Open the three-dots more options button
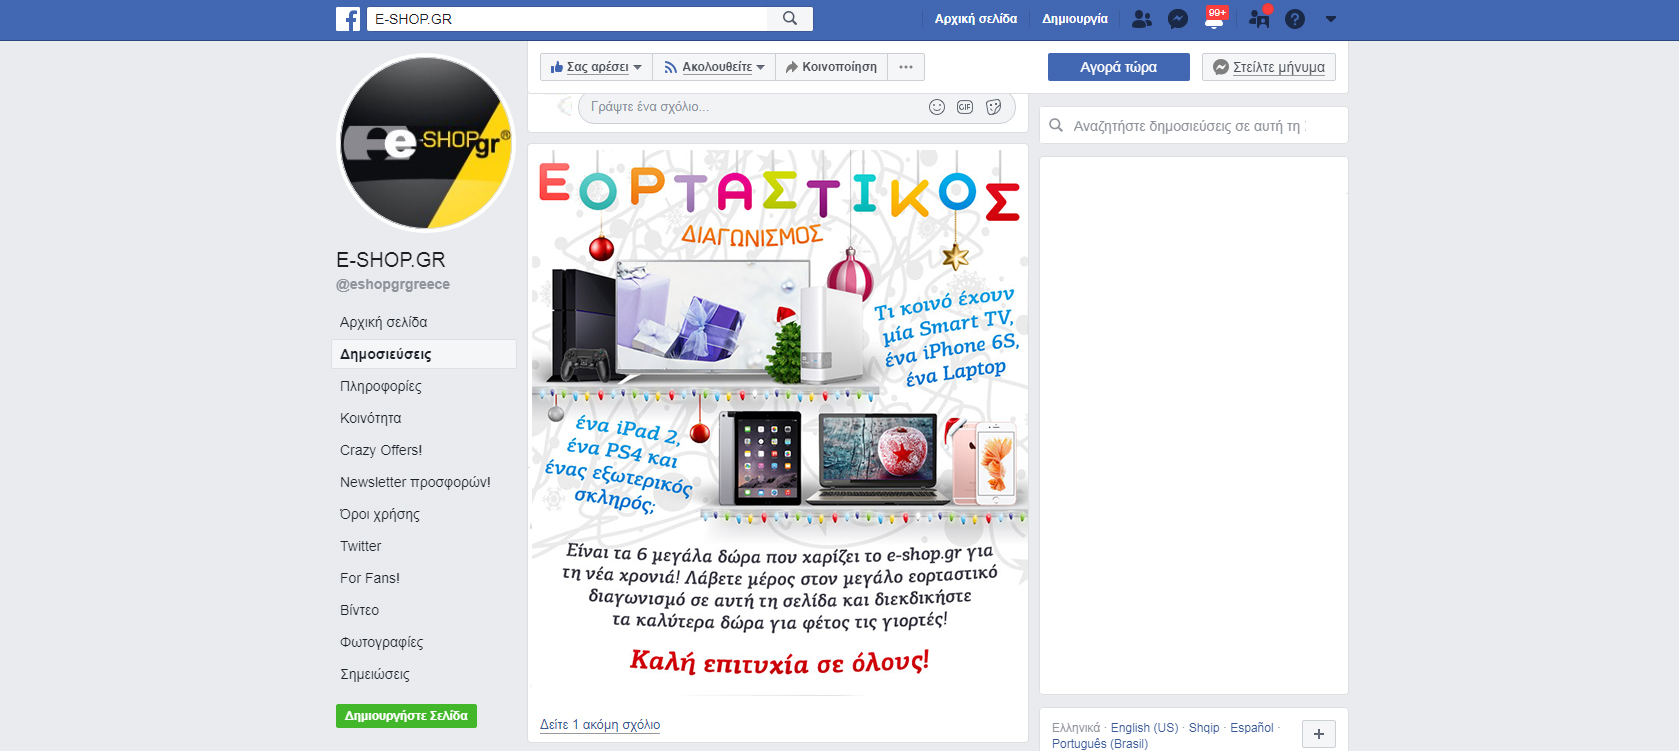This screenshot has width=1679, height=751. (x=906, y=67)
